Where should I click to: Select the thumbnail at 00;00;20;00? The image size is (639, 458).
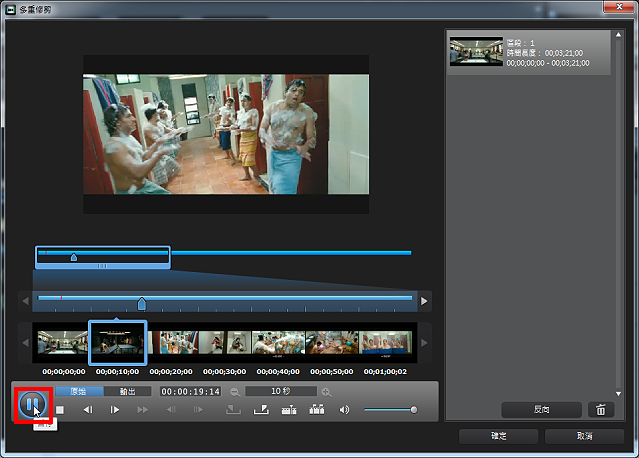[x=173, y=342]
